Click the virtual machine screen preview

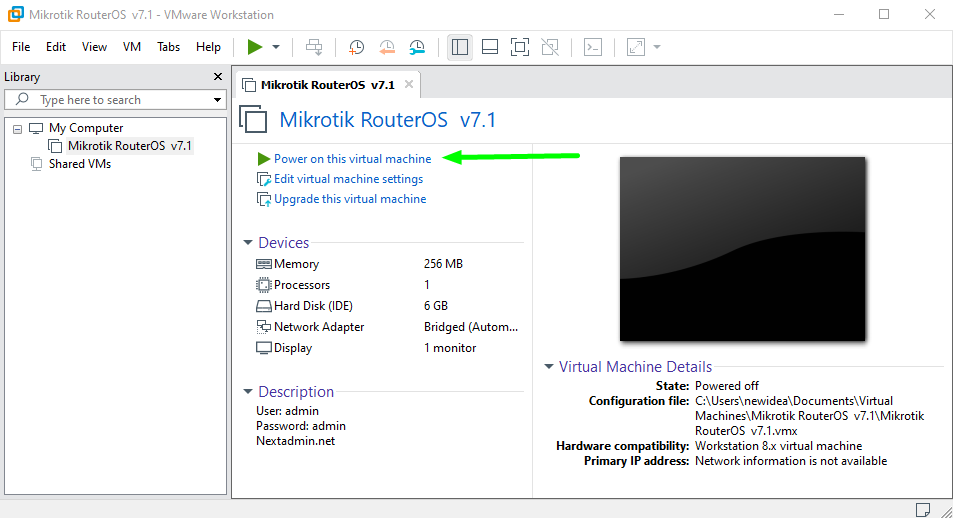[742, 249]
